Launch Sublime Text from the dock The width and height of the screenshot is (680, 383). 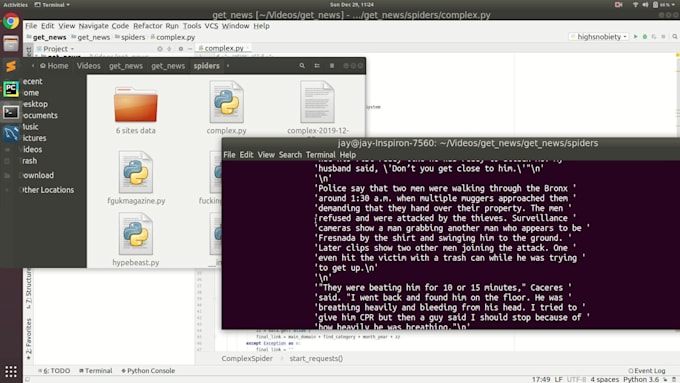pos(11,66)
